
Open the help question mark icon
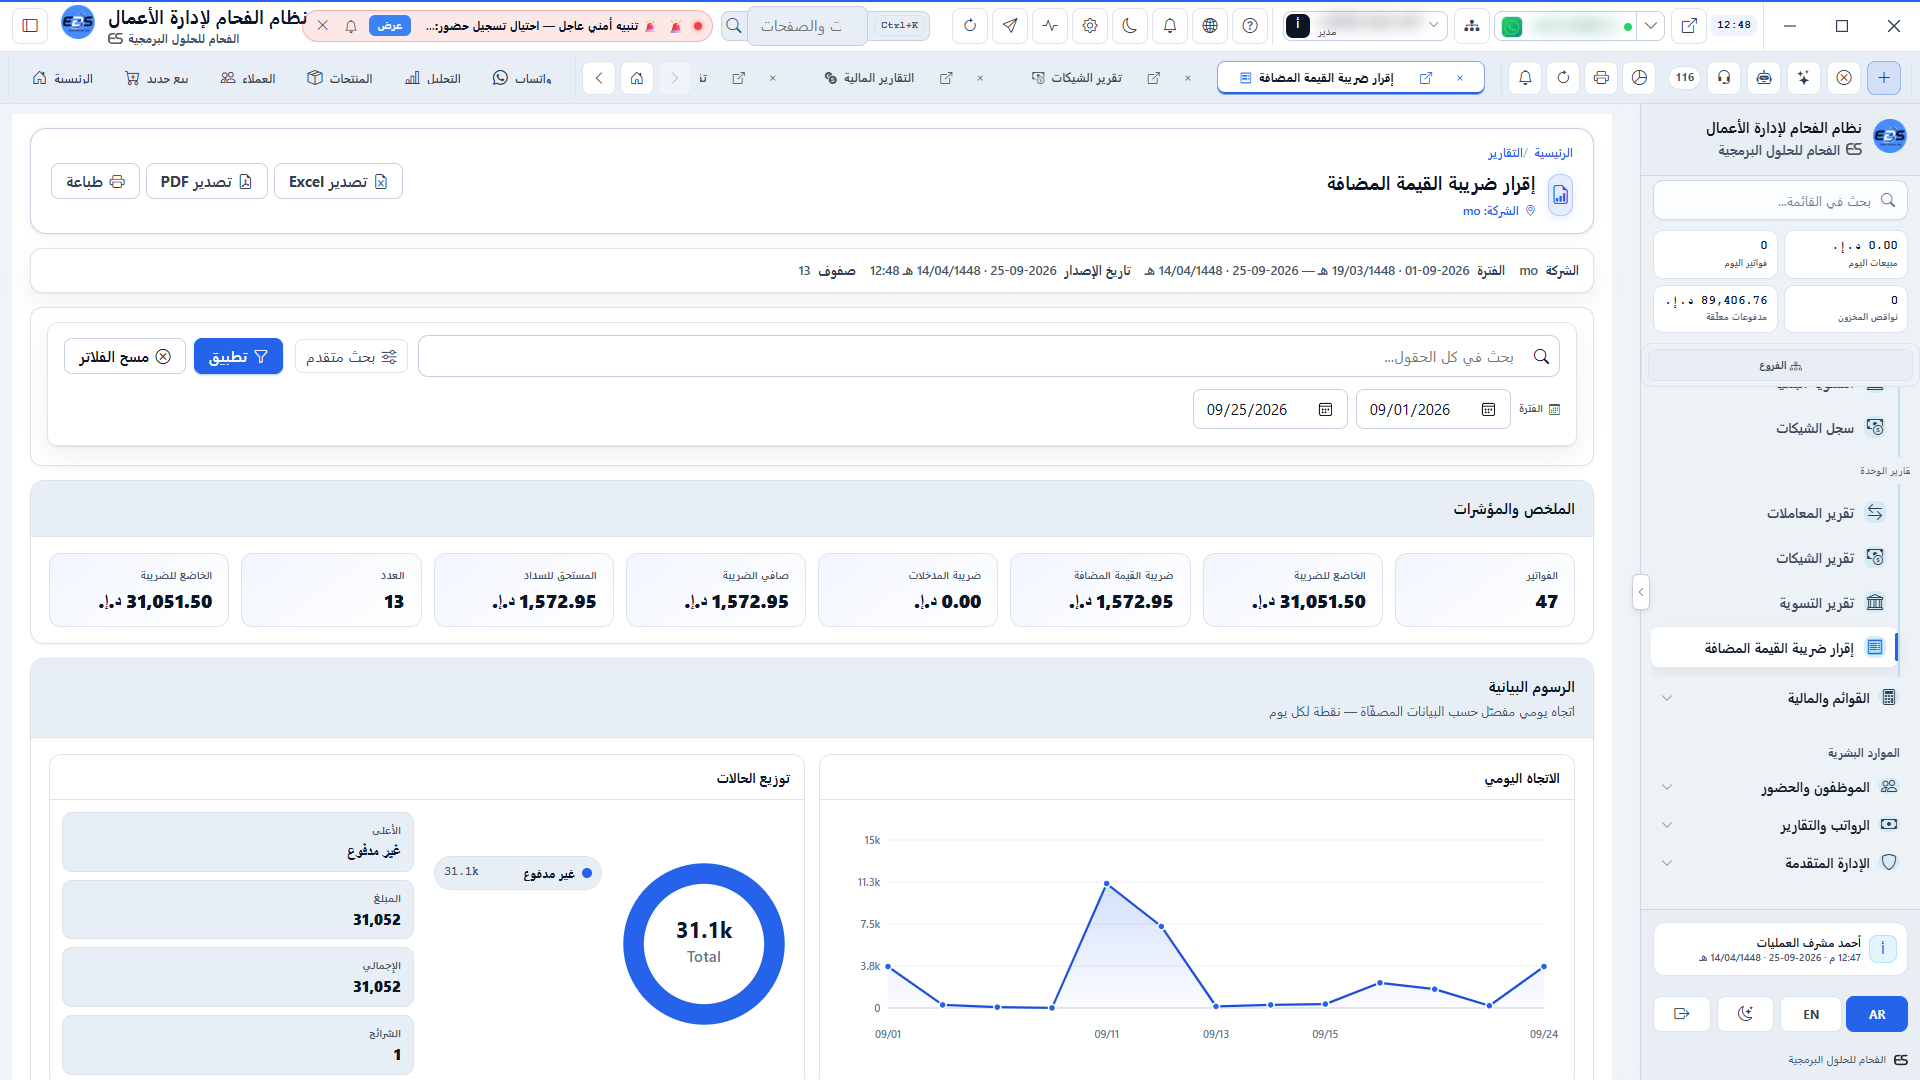tap(1250, 26)
